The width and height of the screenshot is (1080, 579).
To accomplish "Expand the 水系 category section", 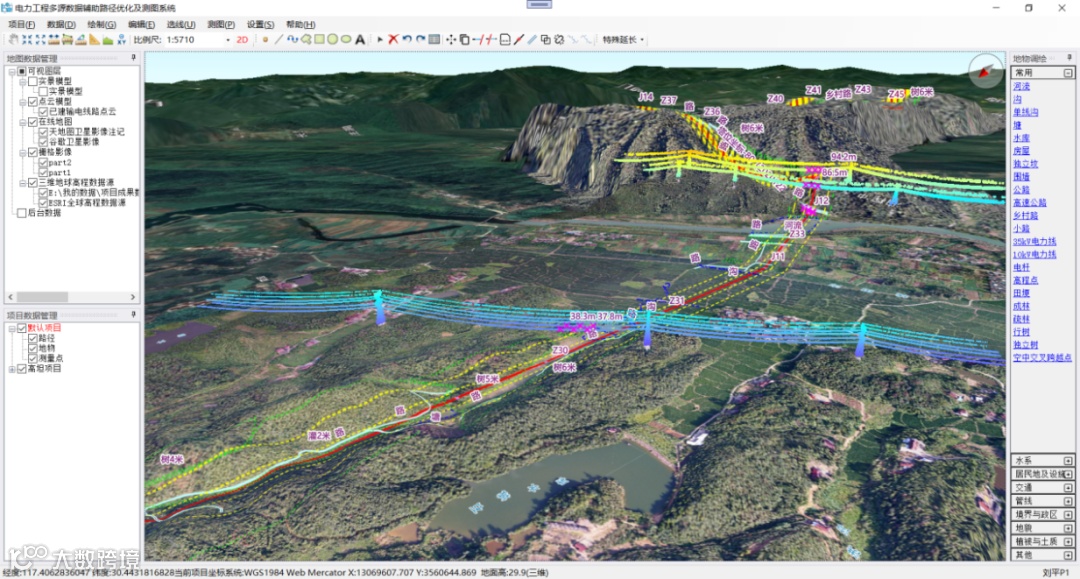I will pyautogui.click(x=1068, y=461).
